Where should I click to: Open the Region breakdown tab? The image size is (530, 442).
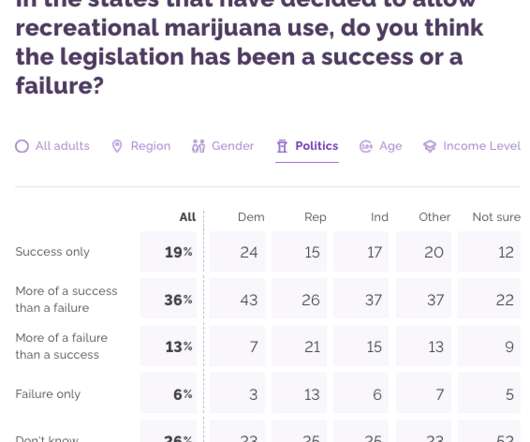(x=141, y=146)
